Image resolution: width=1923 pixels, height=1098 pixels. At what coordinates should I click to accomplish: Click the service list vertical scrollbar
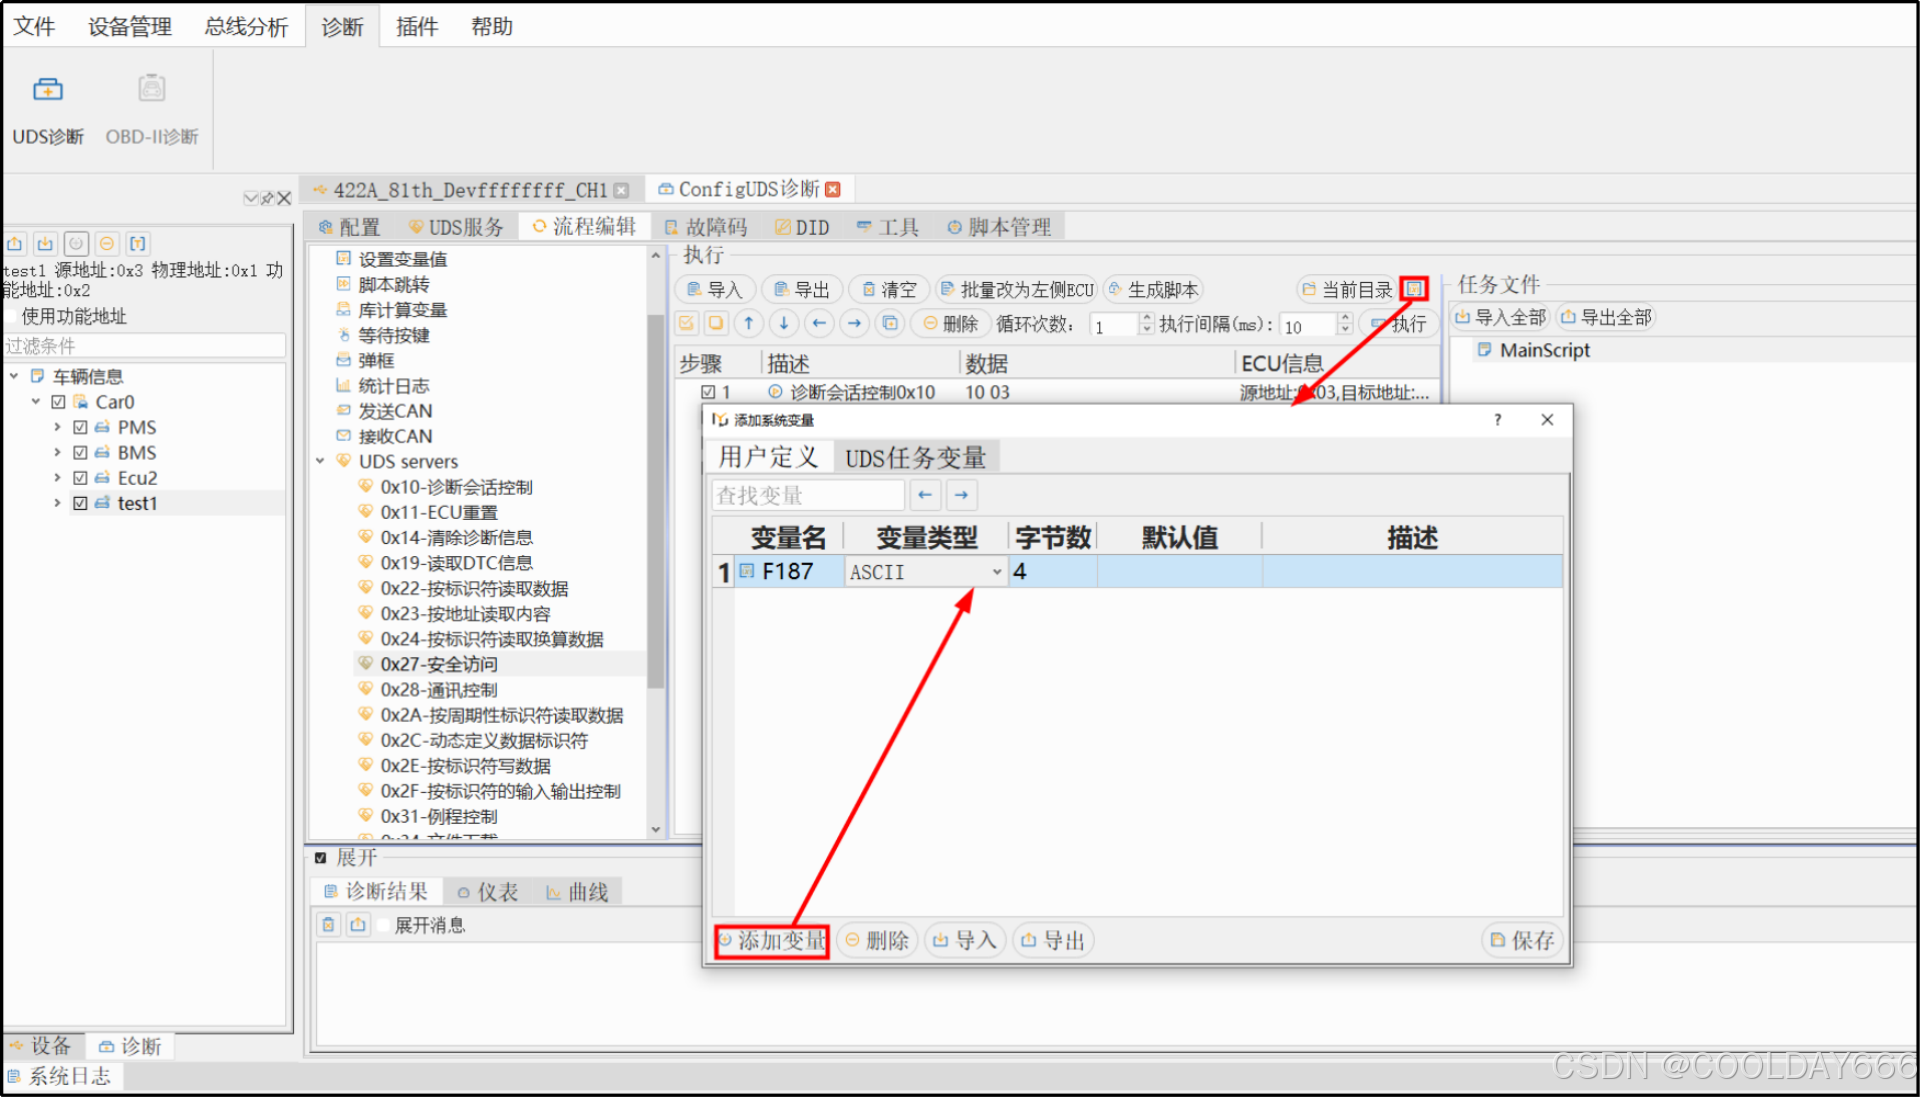point(656,500)
